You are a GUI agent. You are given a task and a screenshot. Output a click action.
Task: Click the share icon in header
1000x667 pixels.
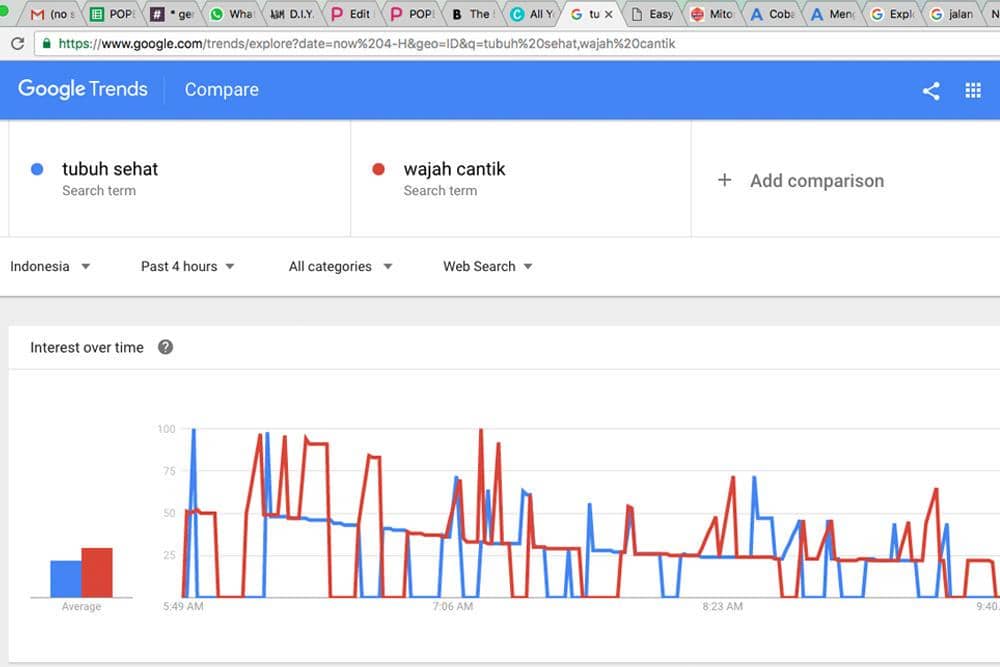(x=931, y=90)
